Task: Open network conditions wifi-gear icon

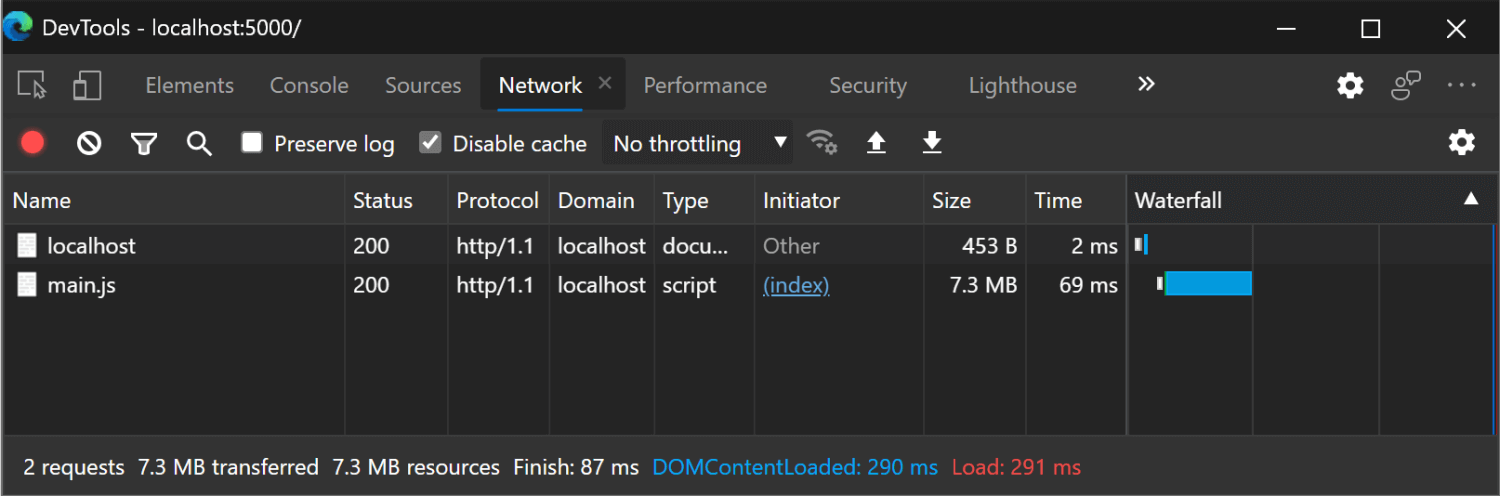Action: click(x=822, y=143)
